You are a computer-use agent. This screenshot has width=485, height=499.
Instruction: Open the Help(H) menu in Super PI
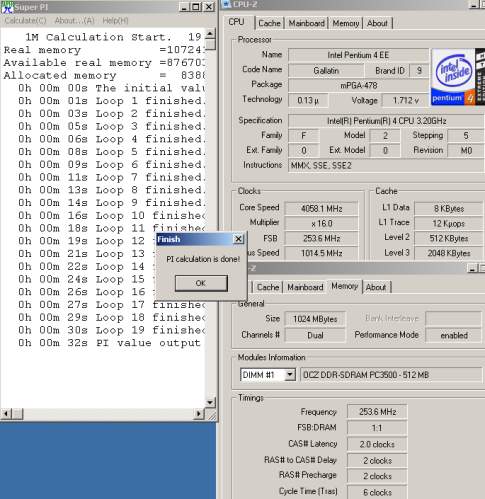[115, 21]
